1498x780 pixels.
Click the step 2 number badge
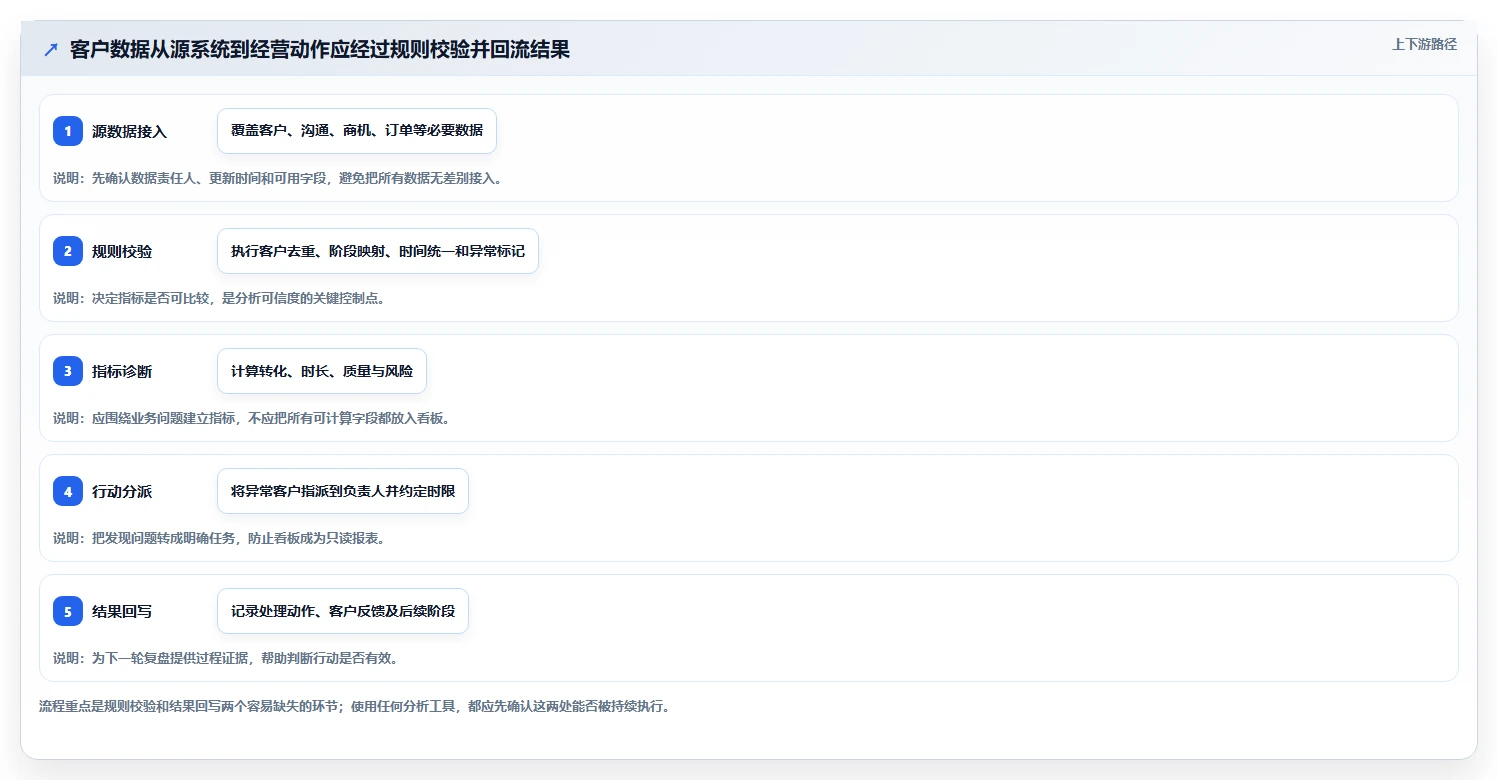point(68,251)
